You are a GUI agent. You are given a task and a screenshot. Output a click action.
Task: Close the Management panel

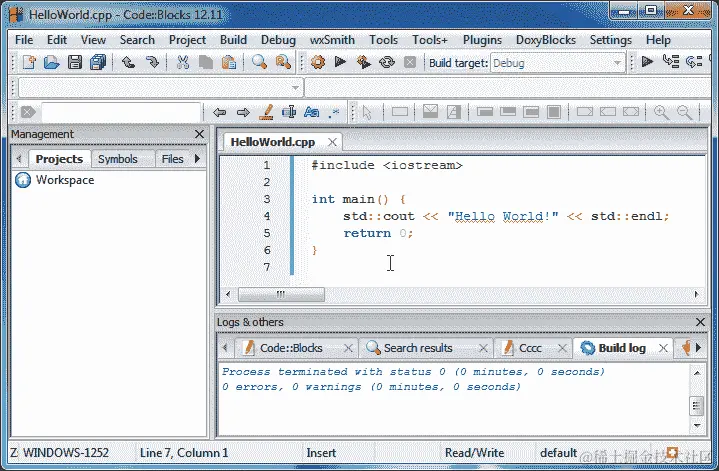click(x=199, y=134)
